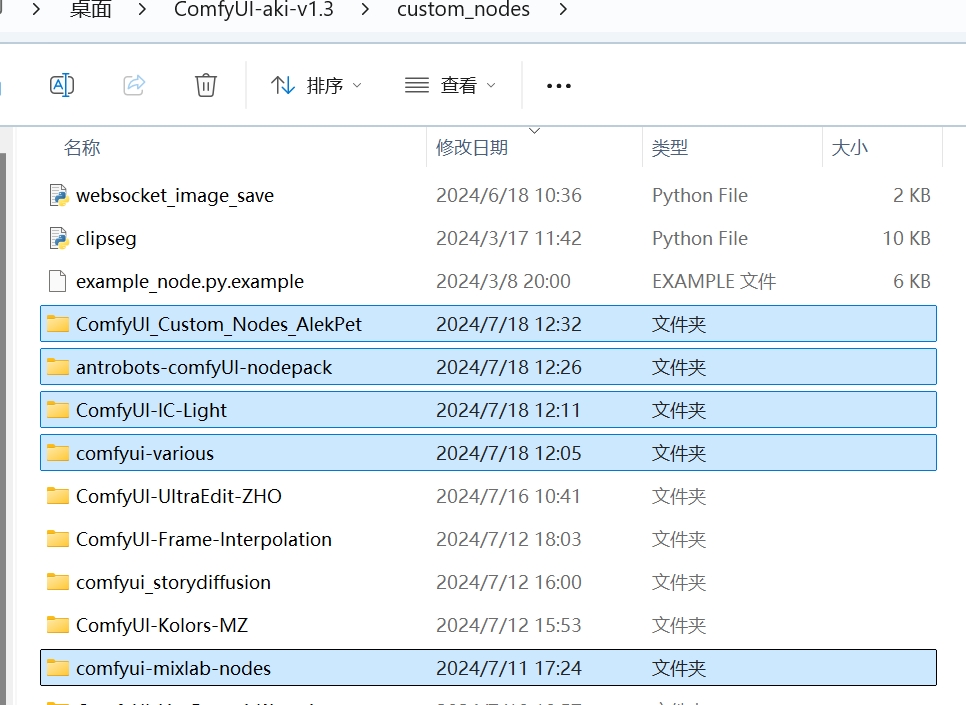Select the ComfyUI-UltraEdit-ZHO folder name

(179, 496)
